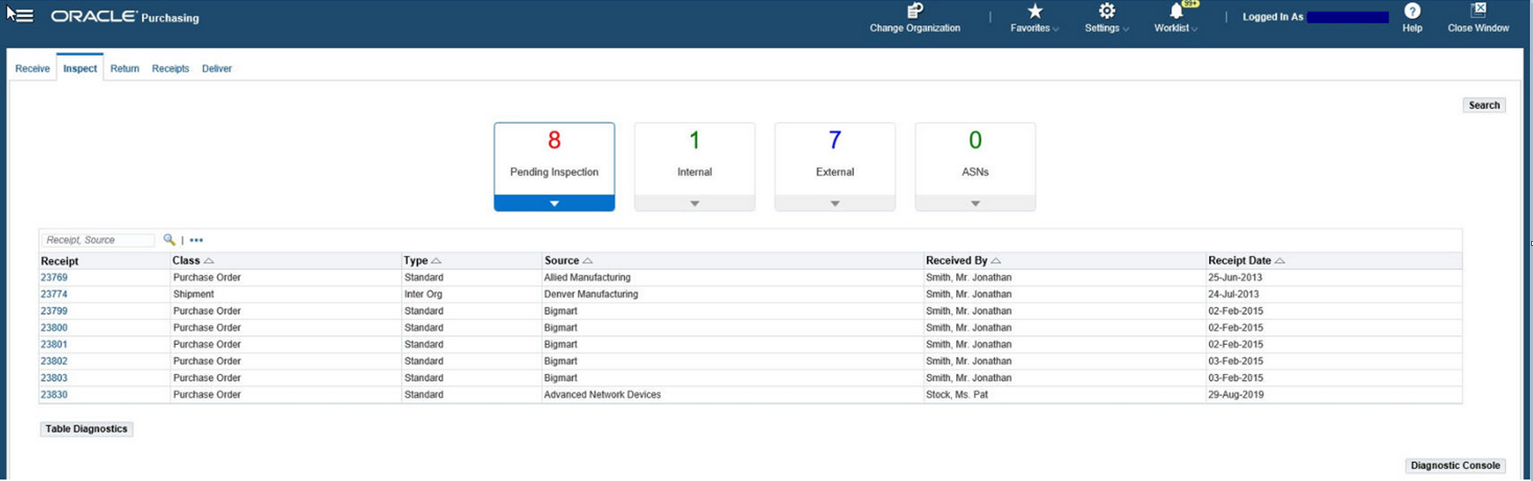Open the Settings gear icon
This screenshot has height=481, width=1533.
[x=1107, y=11]
